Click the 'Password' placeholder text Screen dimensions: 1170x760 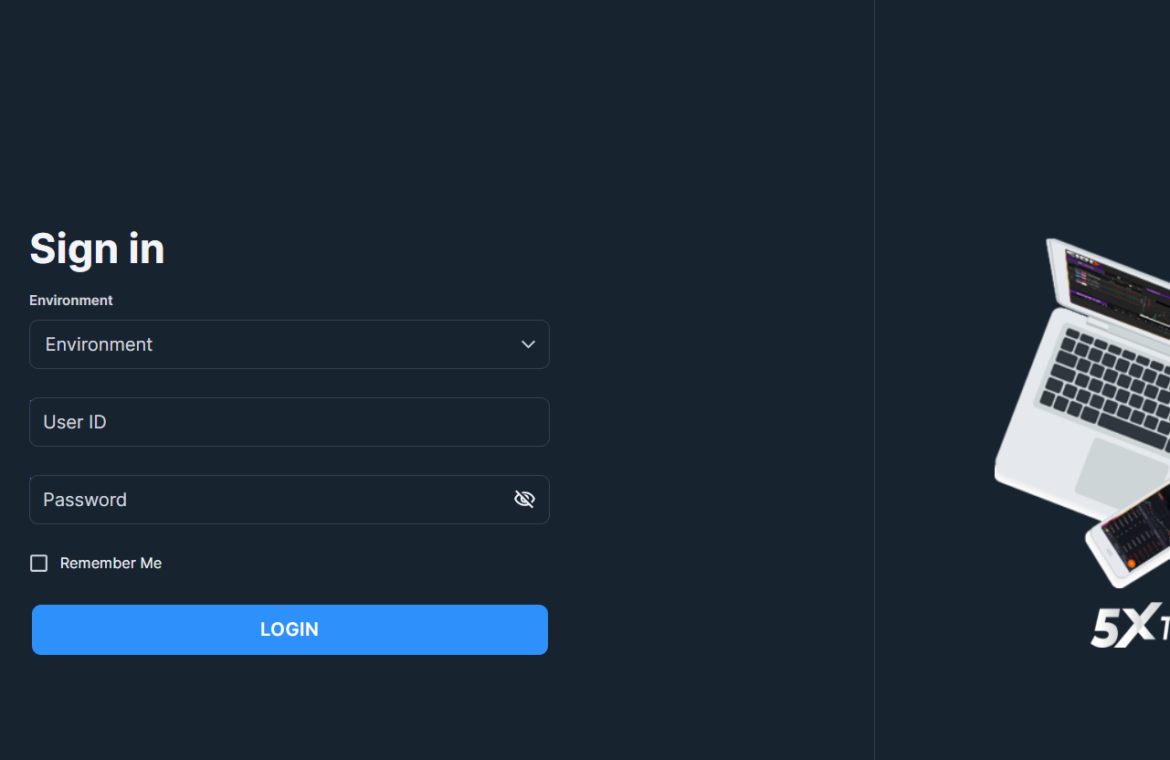pos(85,500)
